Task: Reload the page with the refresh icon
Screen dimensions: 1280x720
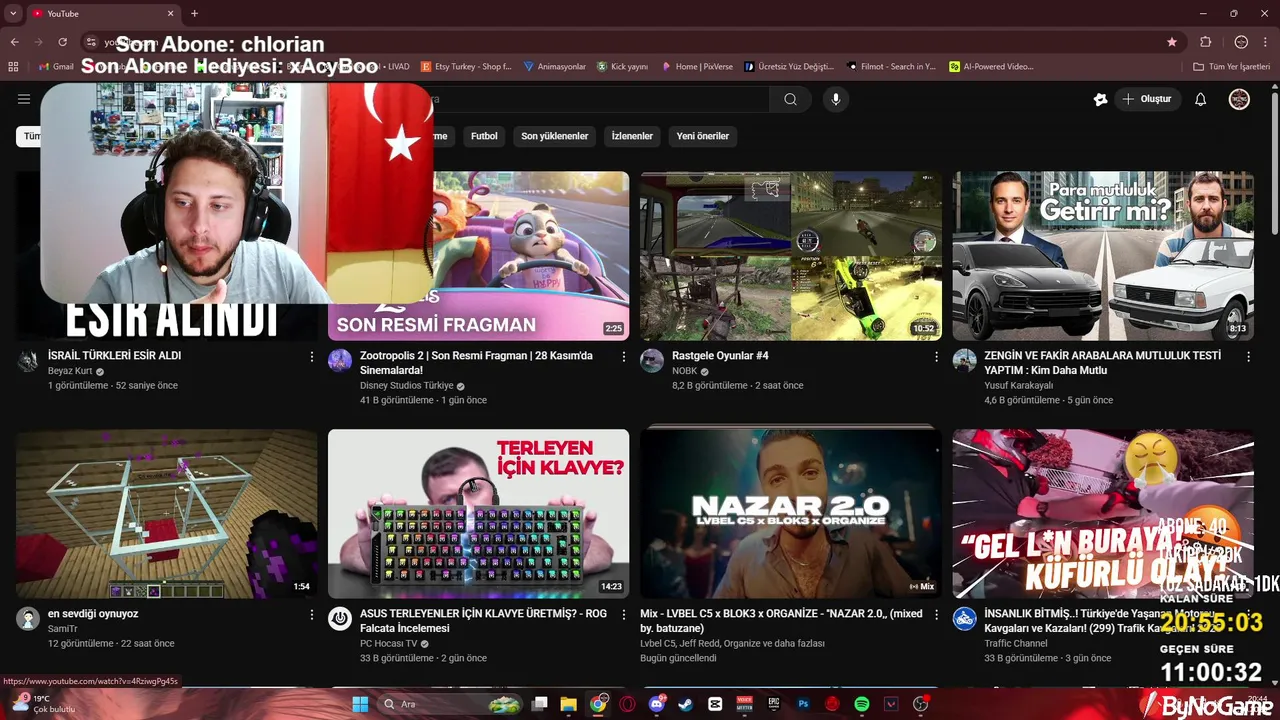Action: click(62, 42)
